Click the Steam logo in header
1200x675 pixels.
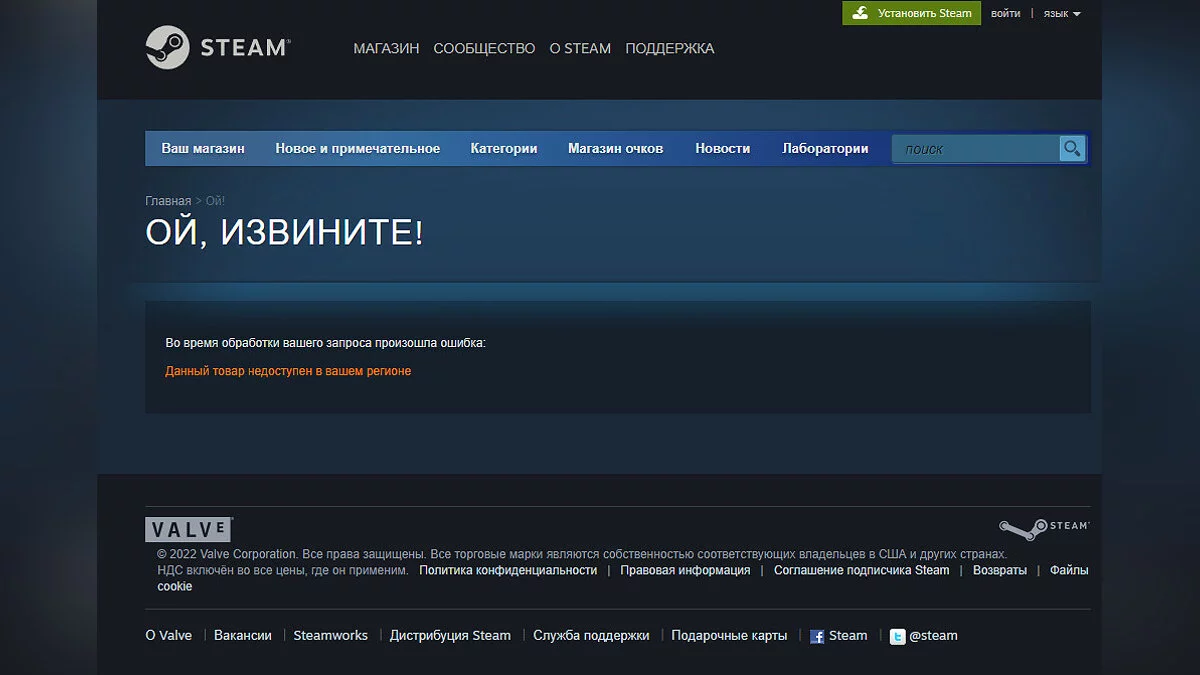tap(218, 47)
